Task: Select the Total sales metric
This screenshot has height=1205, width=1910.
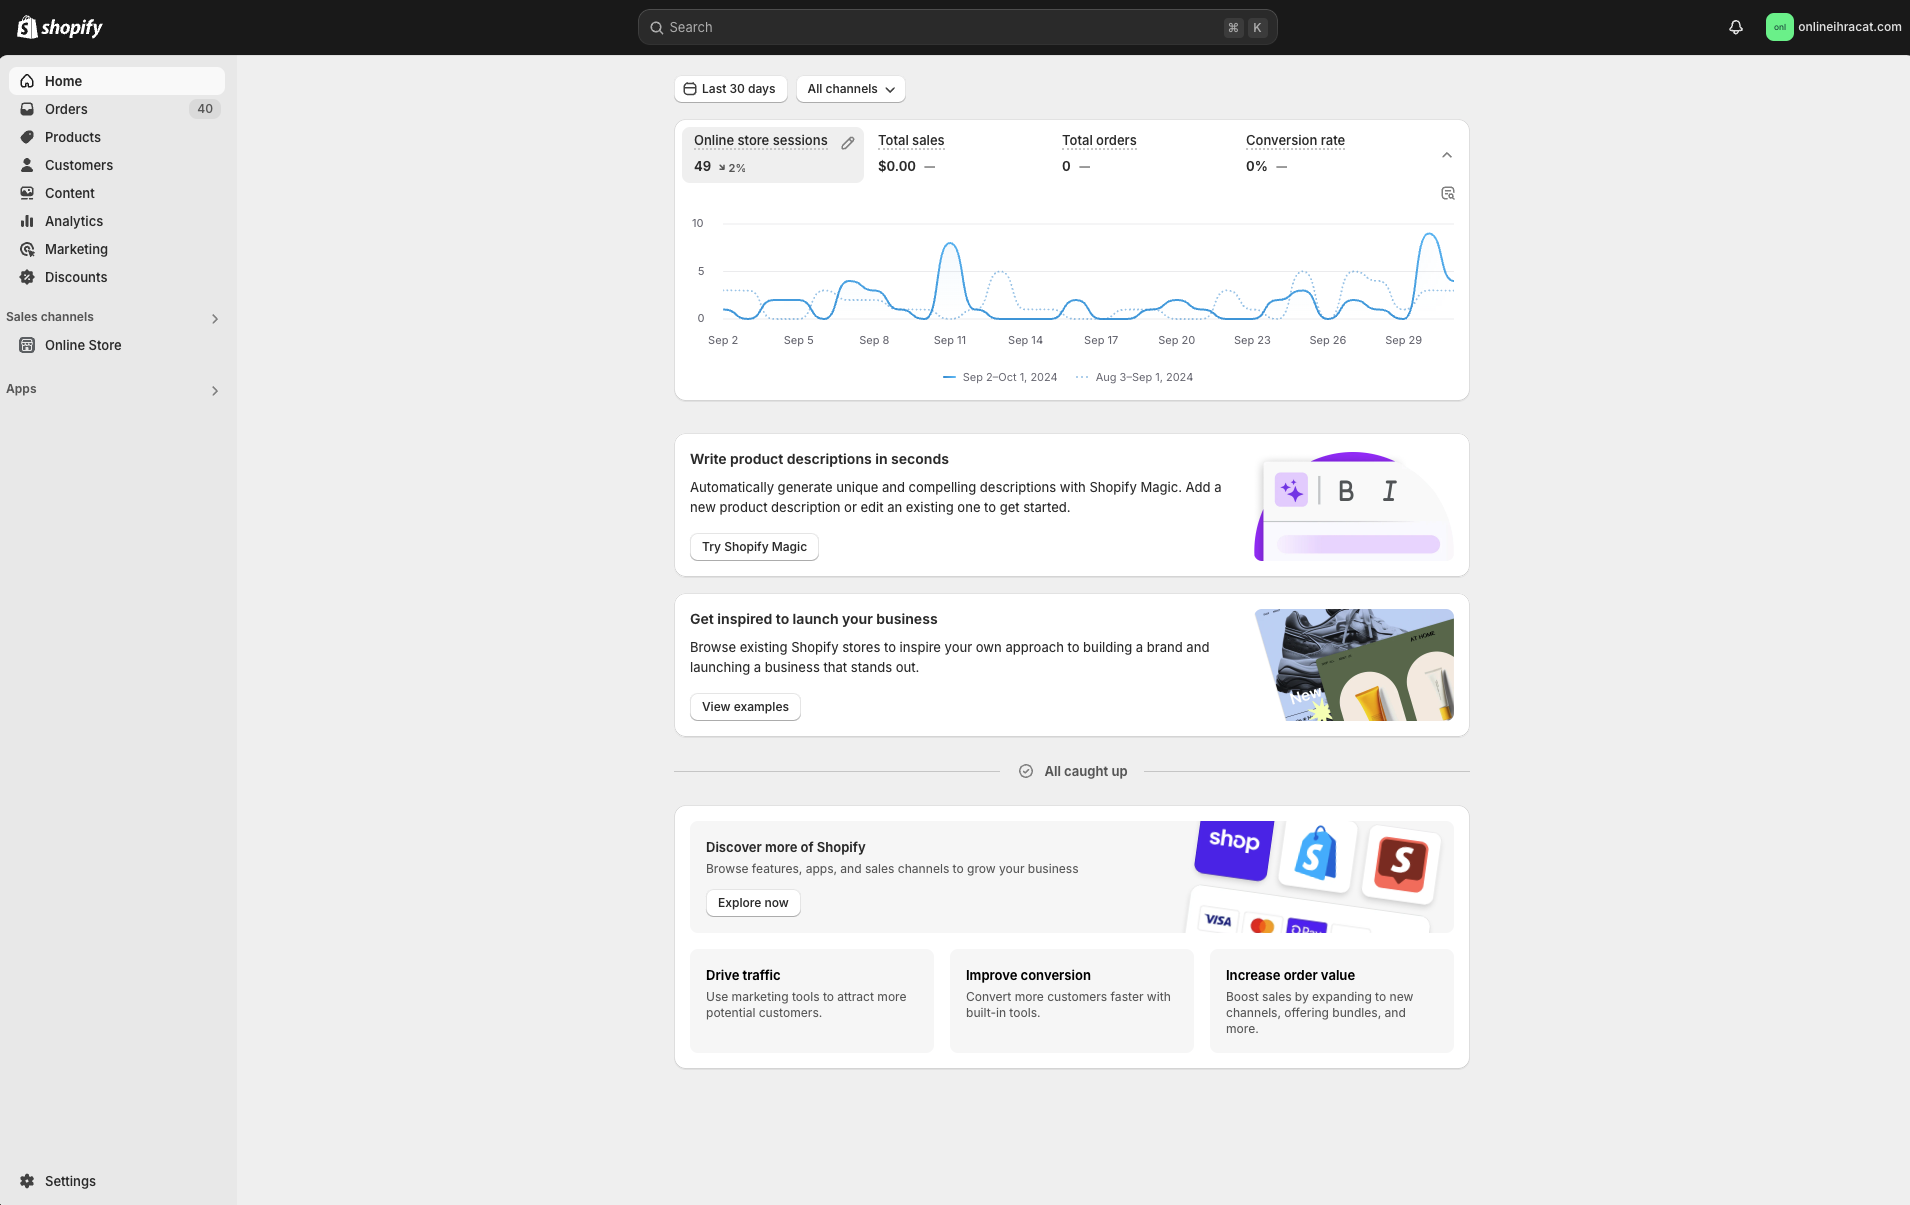Action: 957,154
